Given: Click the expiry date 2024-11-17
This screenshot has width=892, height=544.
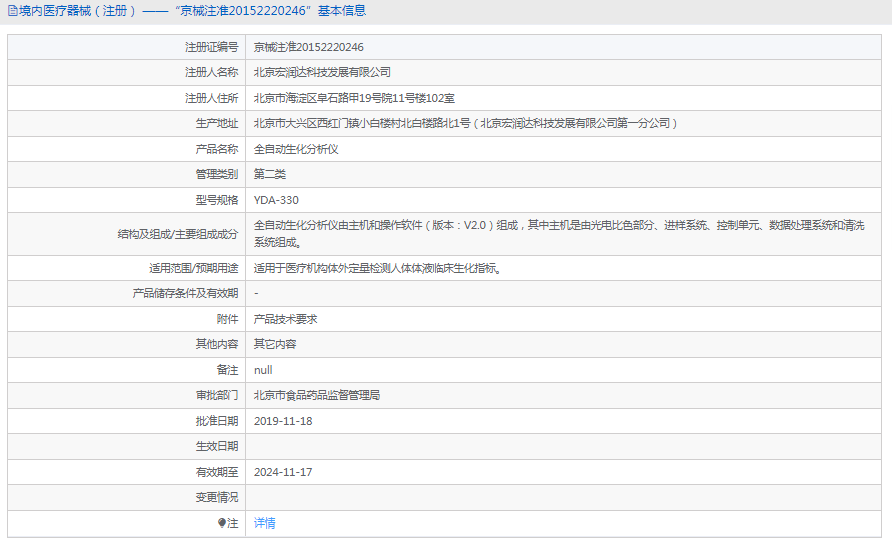Looking at the screenshot, I should pyautogui.click(x=283, y=472).
